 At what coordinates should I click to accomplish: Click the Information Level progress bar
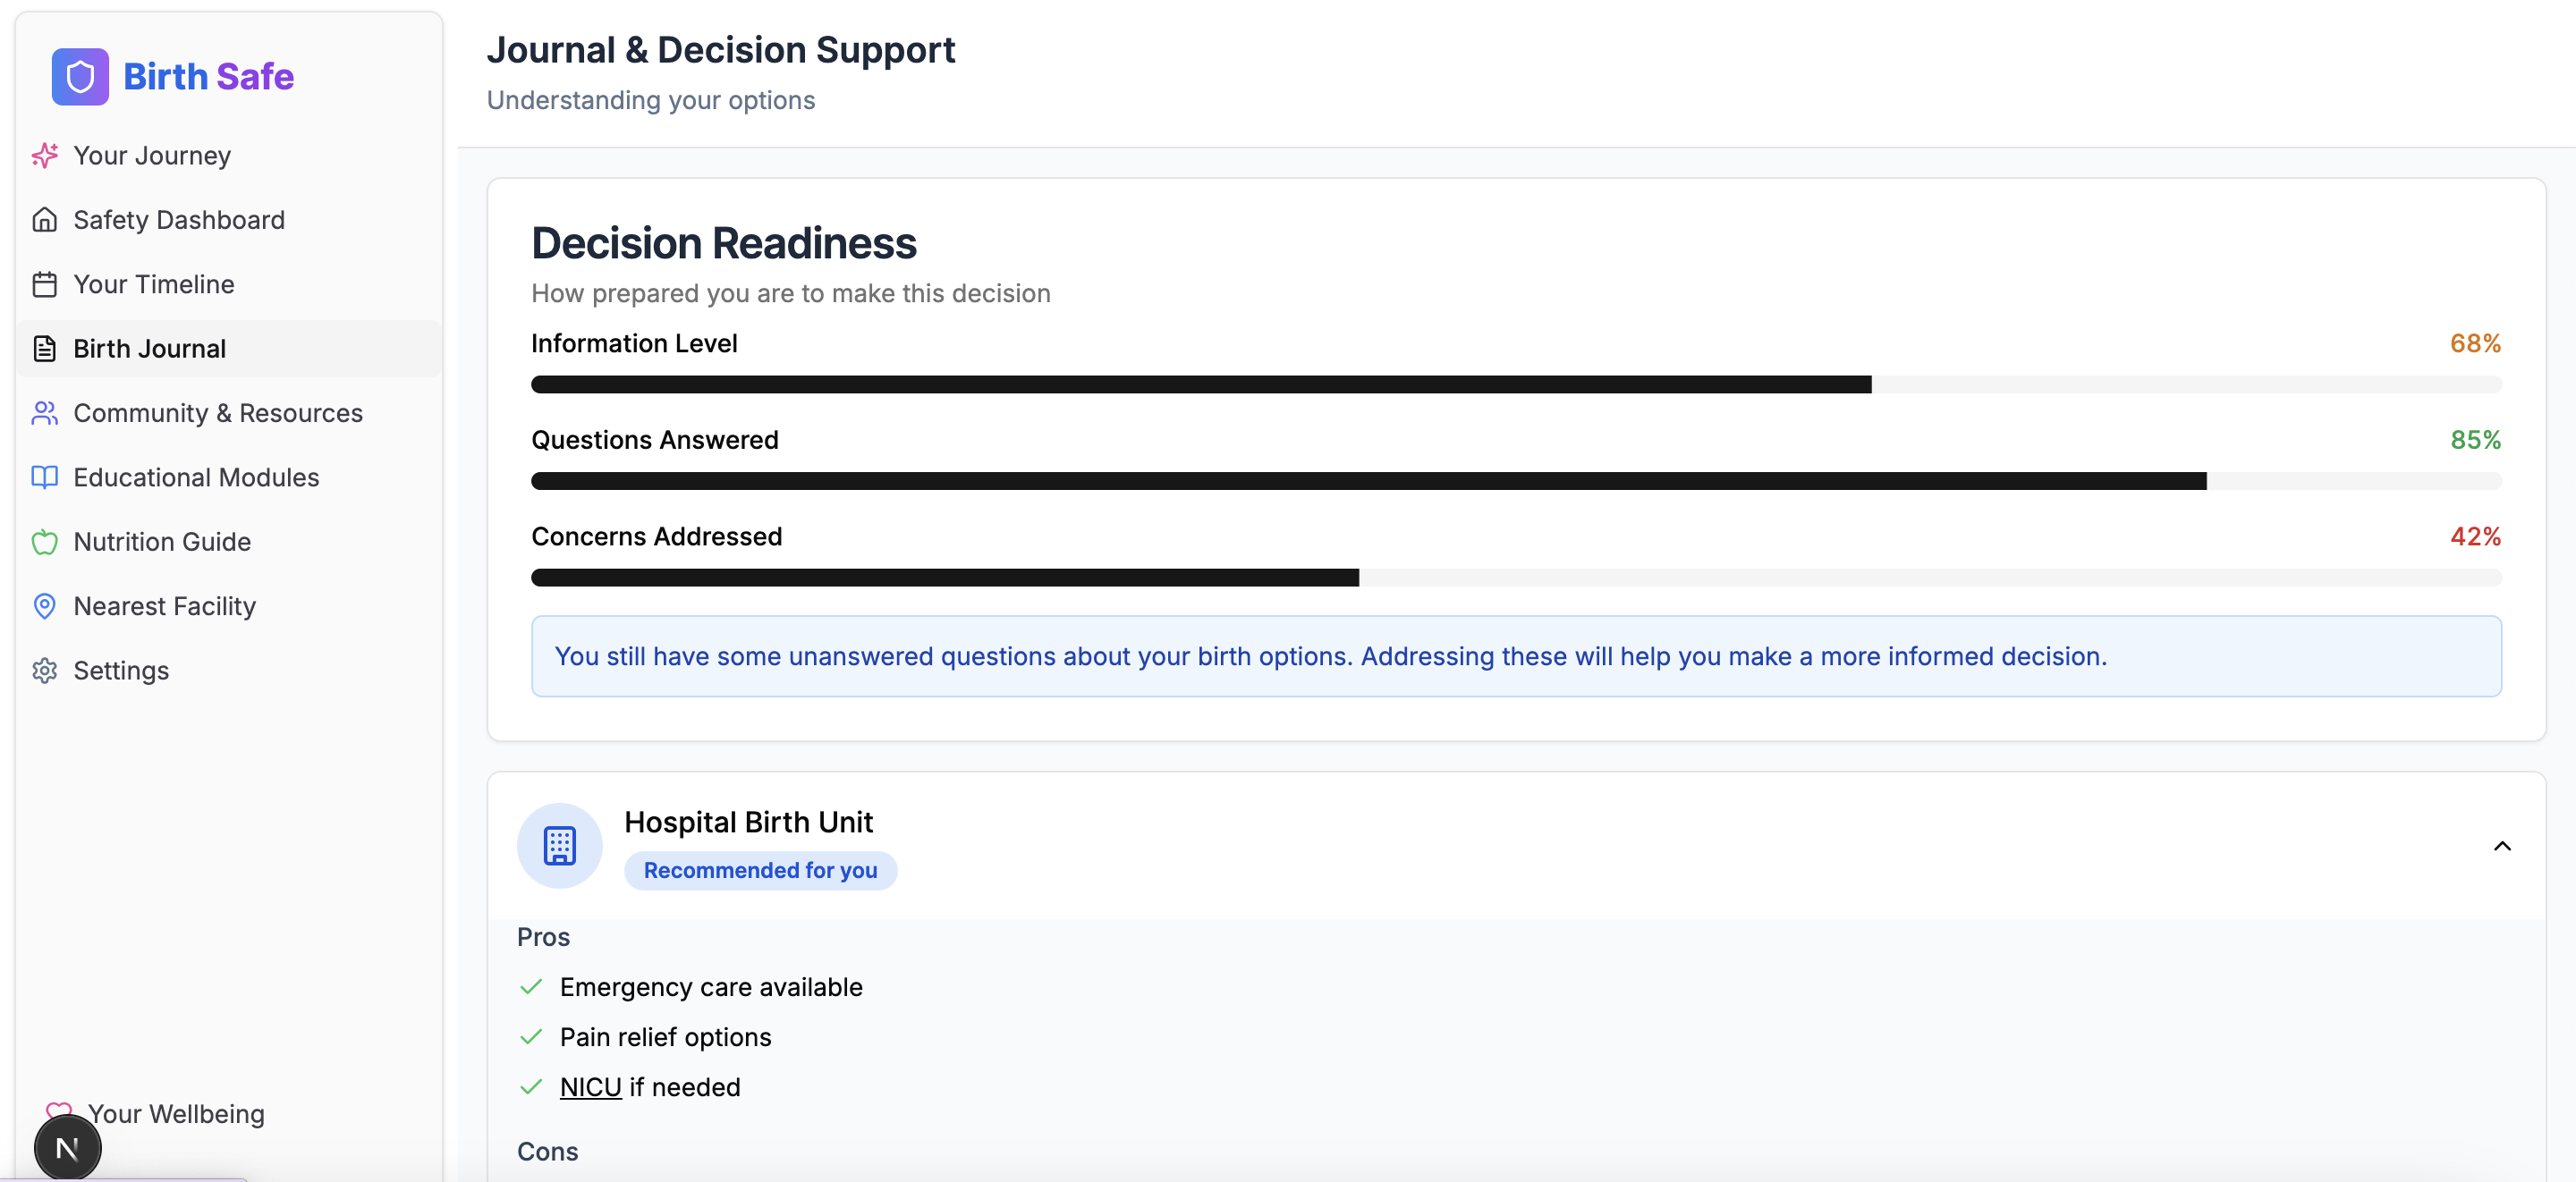pyautogui.click(x=1515, y=385)
